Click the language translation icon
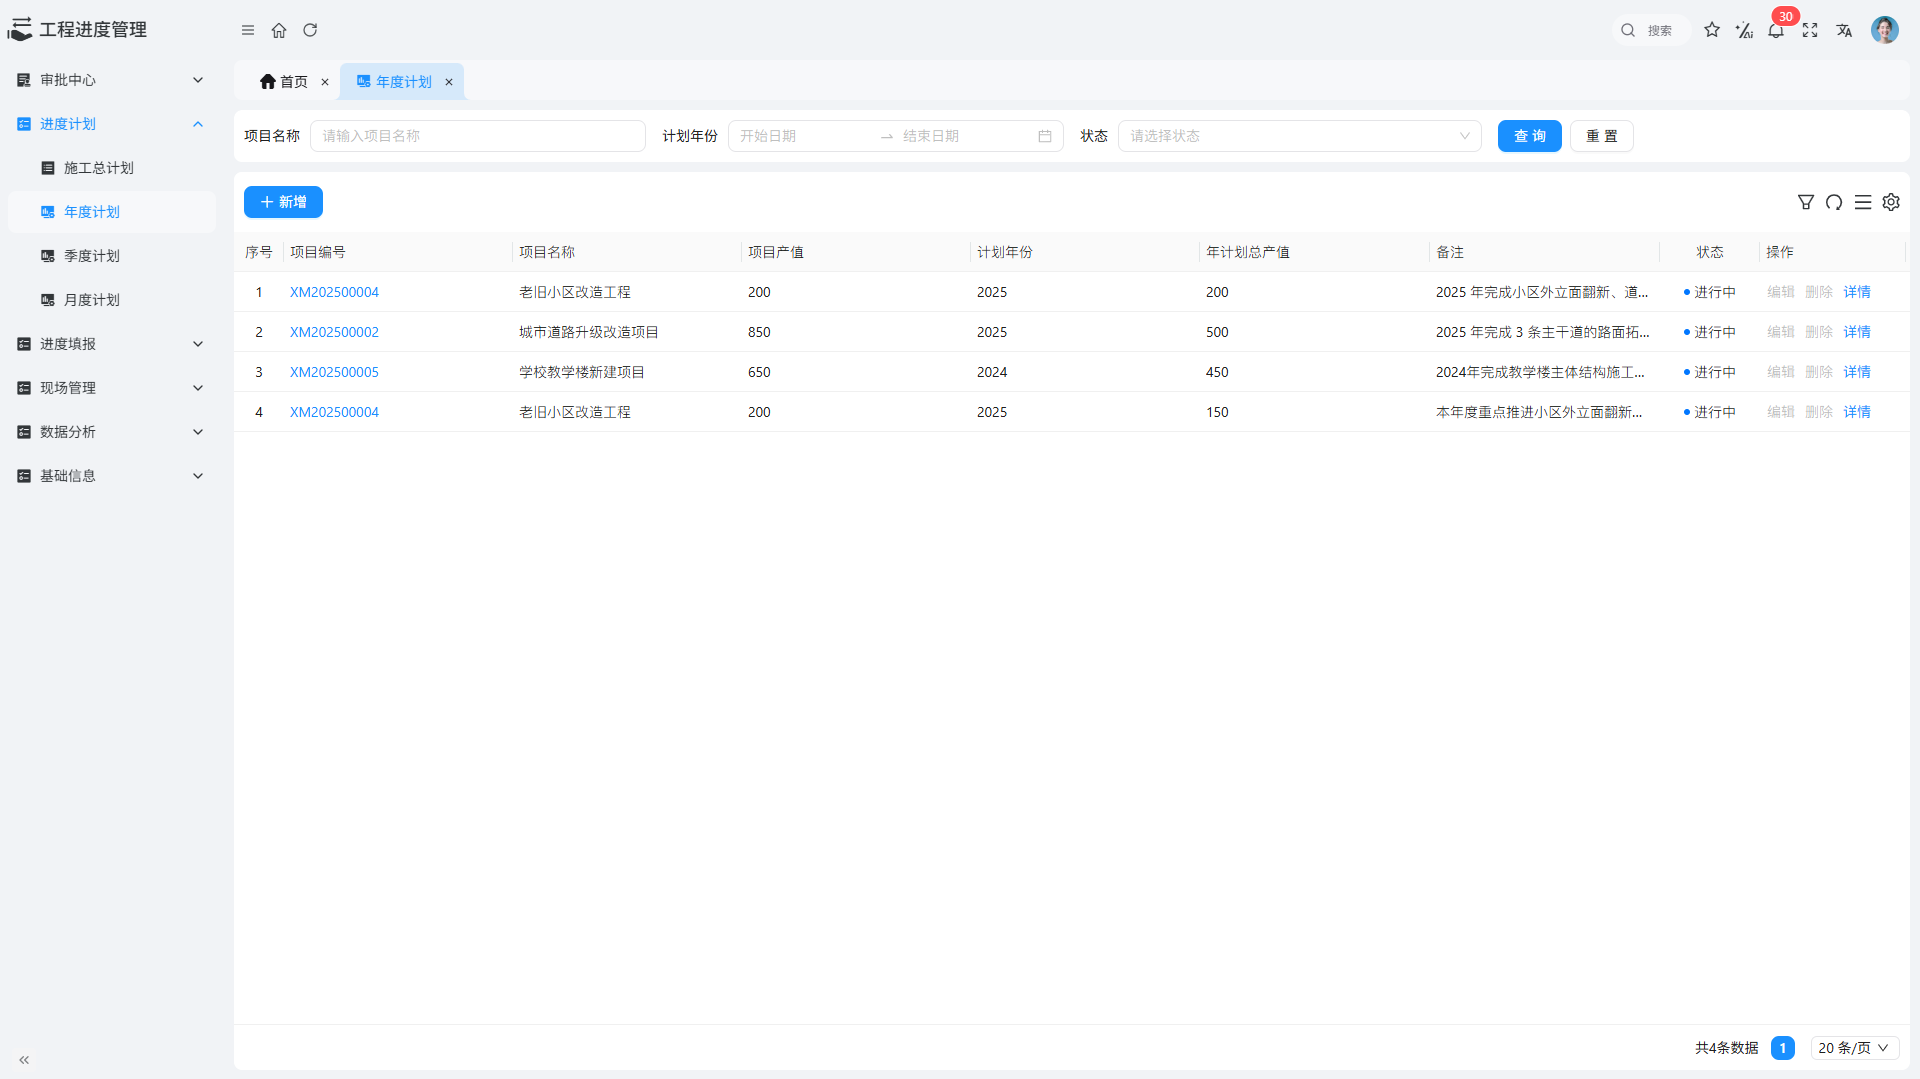The width and height of the screenshot is (1920, 1079). pos(1844,31)
